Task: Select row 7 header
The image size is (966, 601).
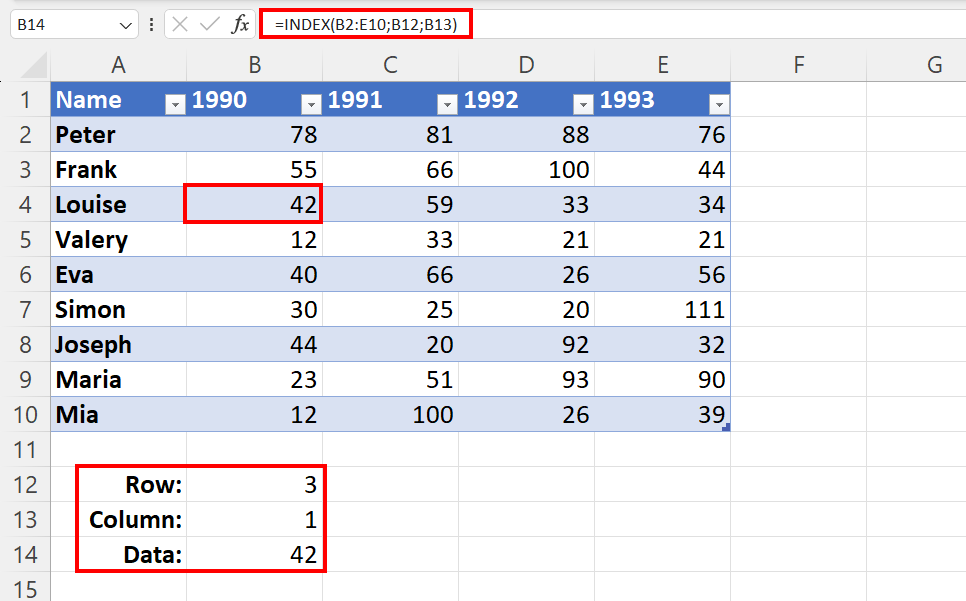Action: click(25, 309)
